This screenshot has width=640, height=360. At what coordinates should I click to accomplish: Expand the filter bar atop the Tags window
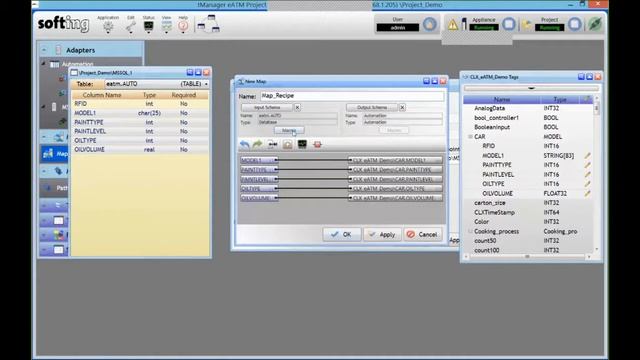coord(531,88)
